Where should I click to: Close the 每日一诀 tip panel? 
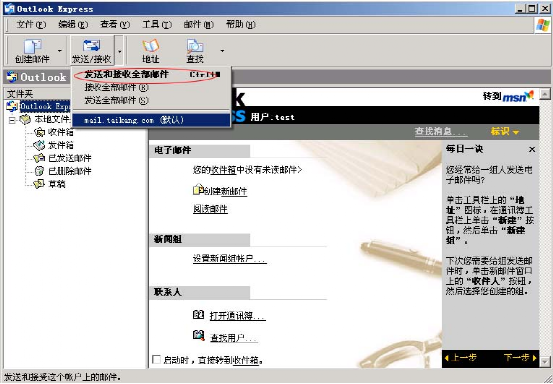[x=532, y=150]
